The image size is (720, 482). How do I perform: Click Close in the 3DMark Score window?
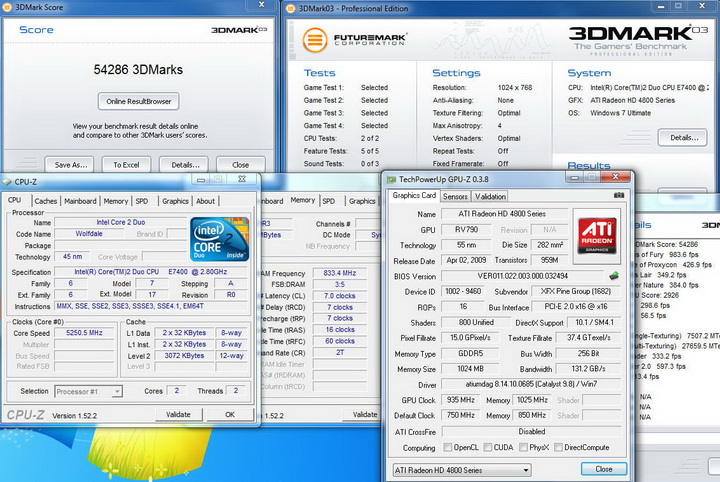241,165
